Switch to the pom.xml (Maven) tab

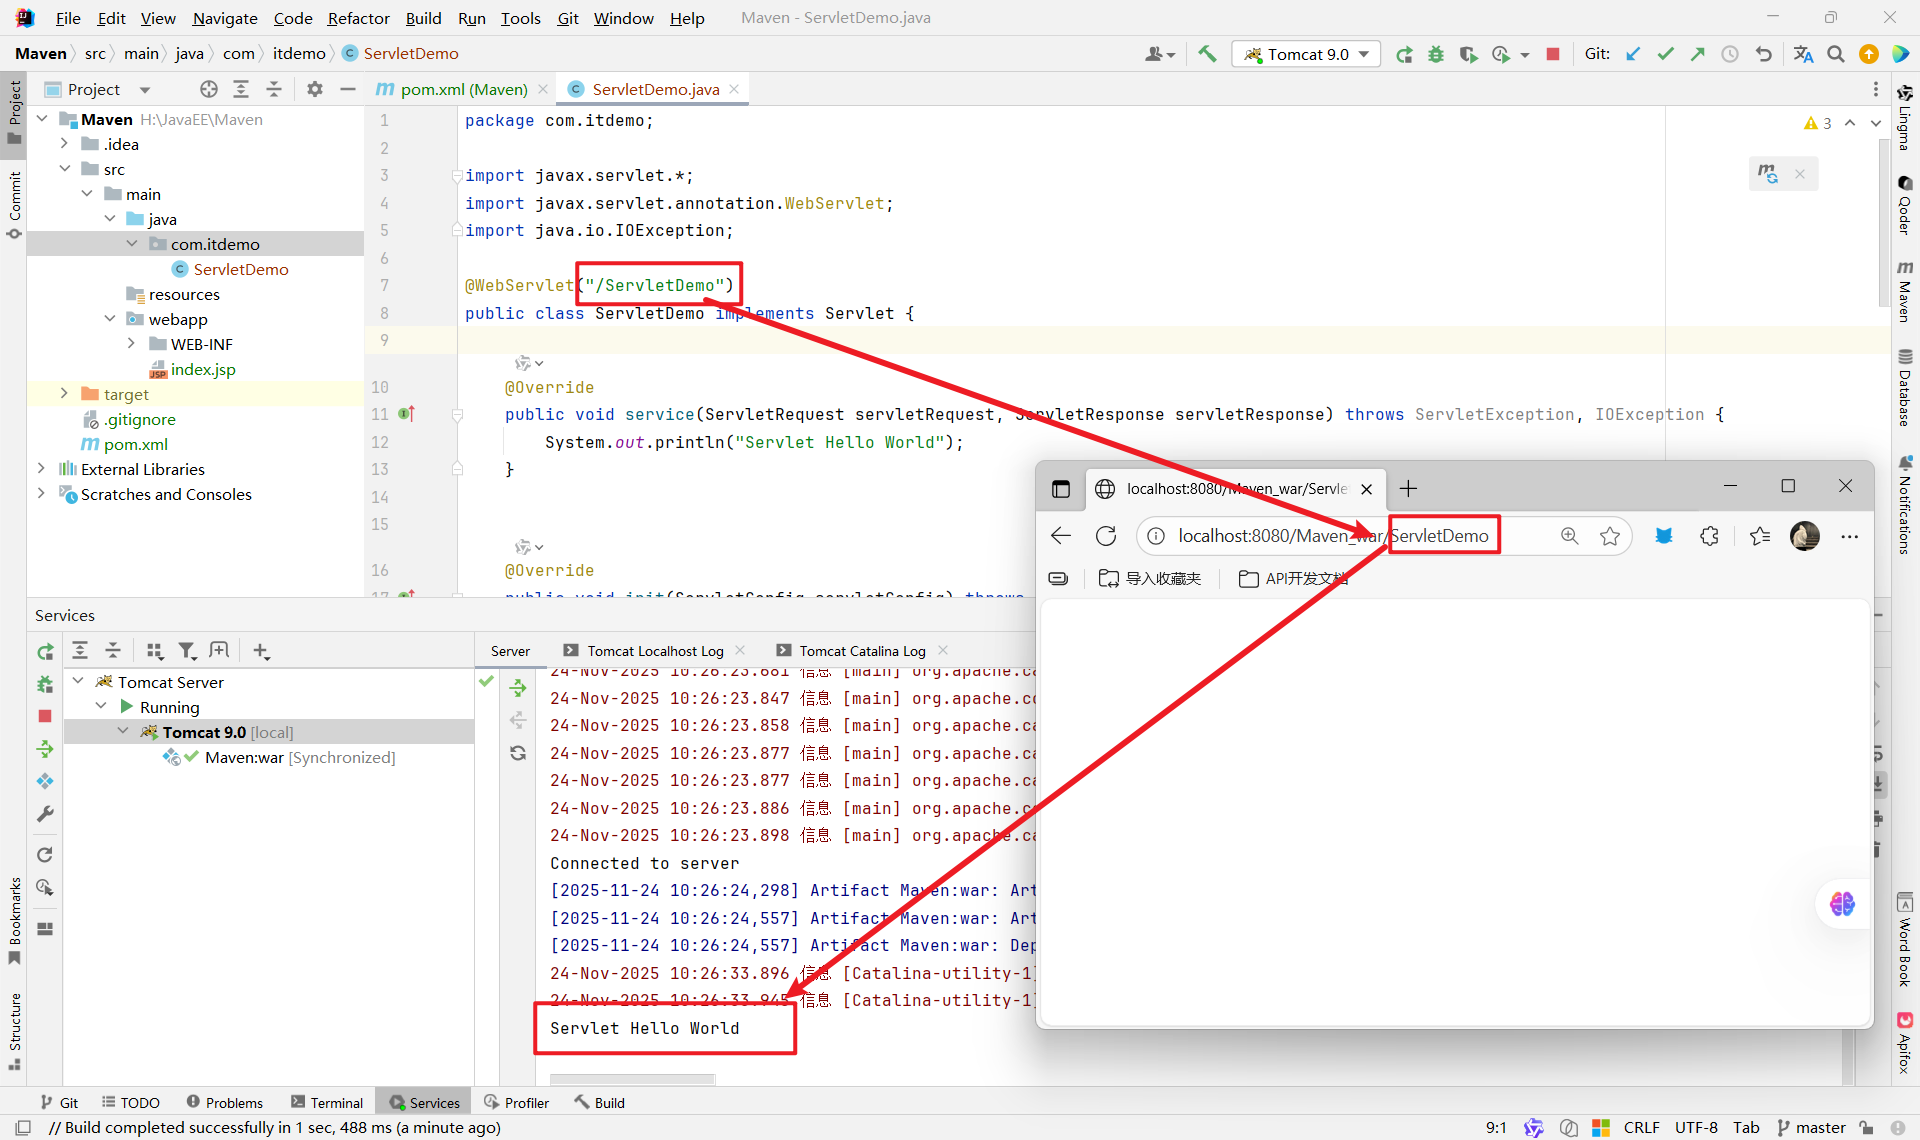[x=463, y=89]
